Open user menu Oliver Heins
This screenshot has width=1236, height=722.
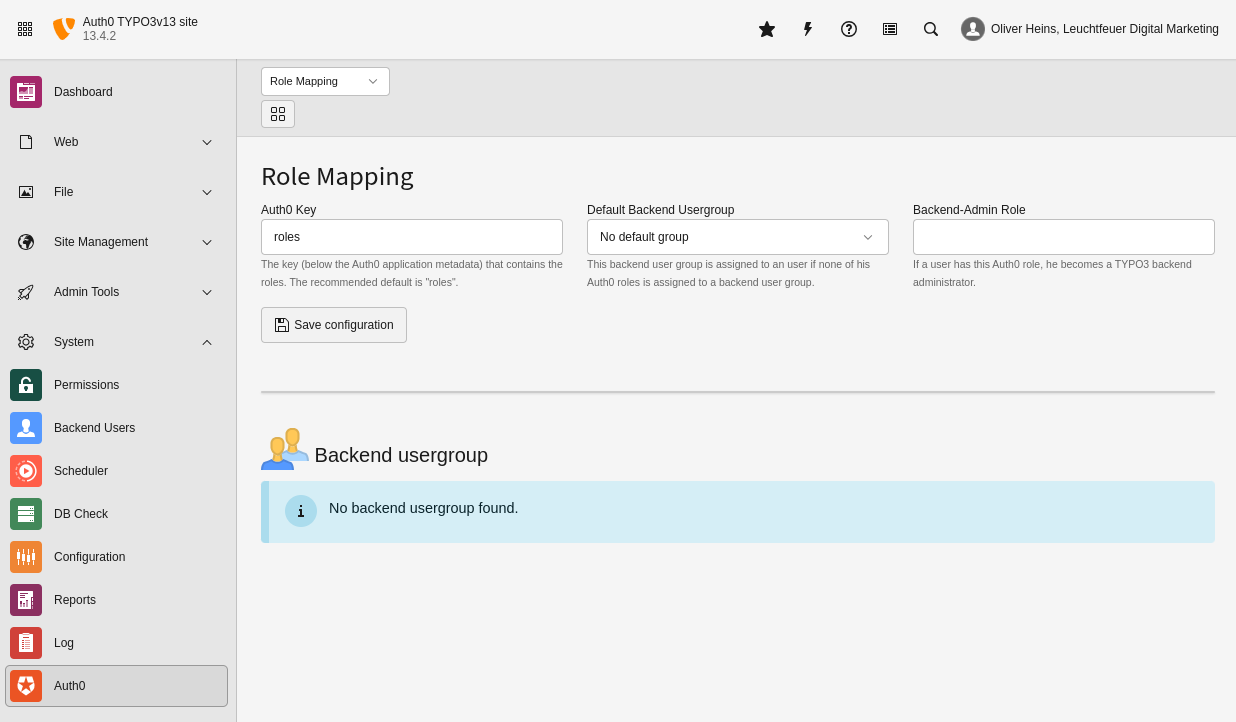point(1090,29)
